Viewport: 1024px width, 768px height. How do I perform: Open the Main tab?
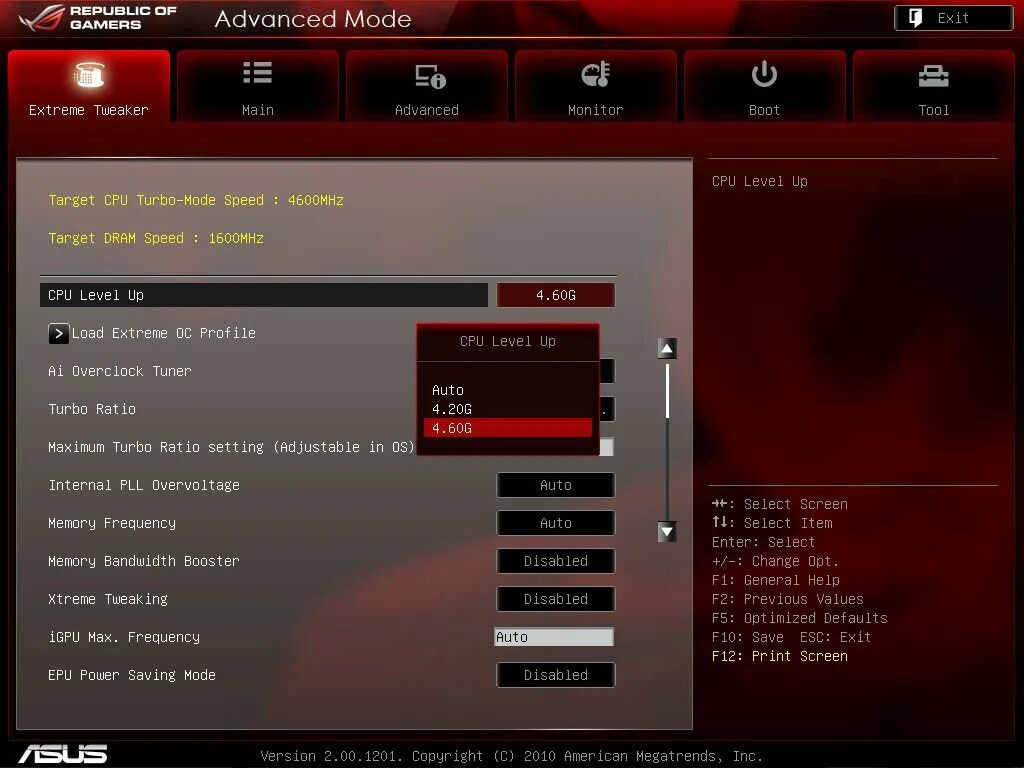[257, 86]
